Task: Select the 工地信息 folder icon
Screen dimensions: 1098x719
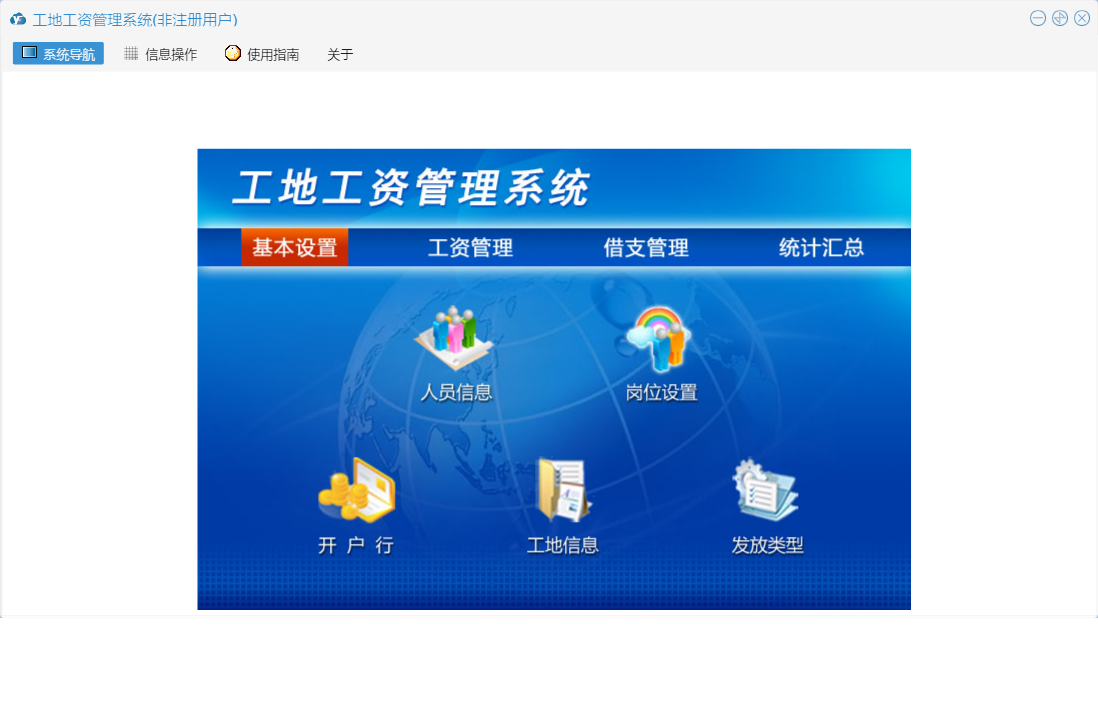Action: 563,490
